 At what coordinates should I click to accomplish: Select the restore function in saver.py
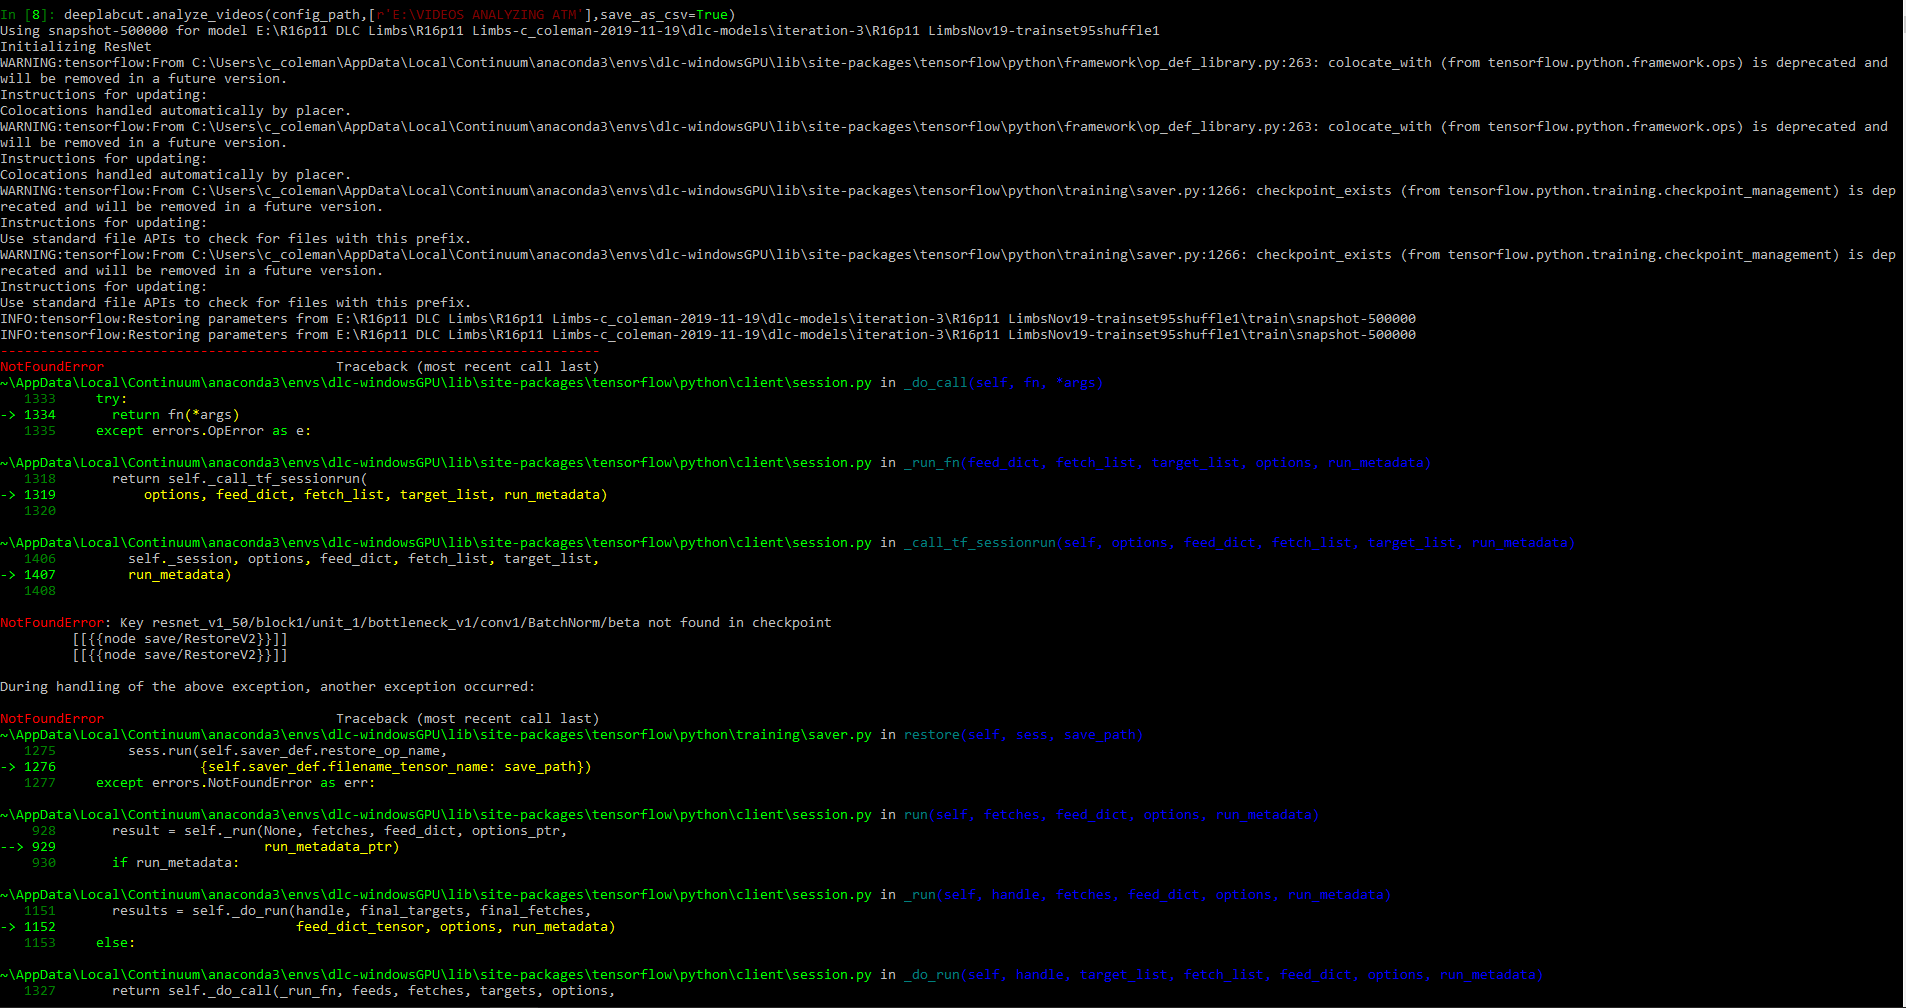930,734
